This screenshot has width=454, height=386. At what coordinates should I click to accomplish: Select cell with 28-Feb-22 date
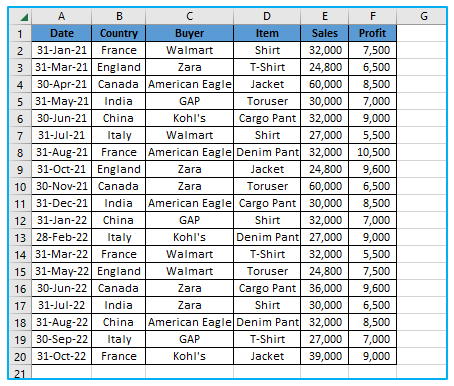click(62, 237)
